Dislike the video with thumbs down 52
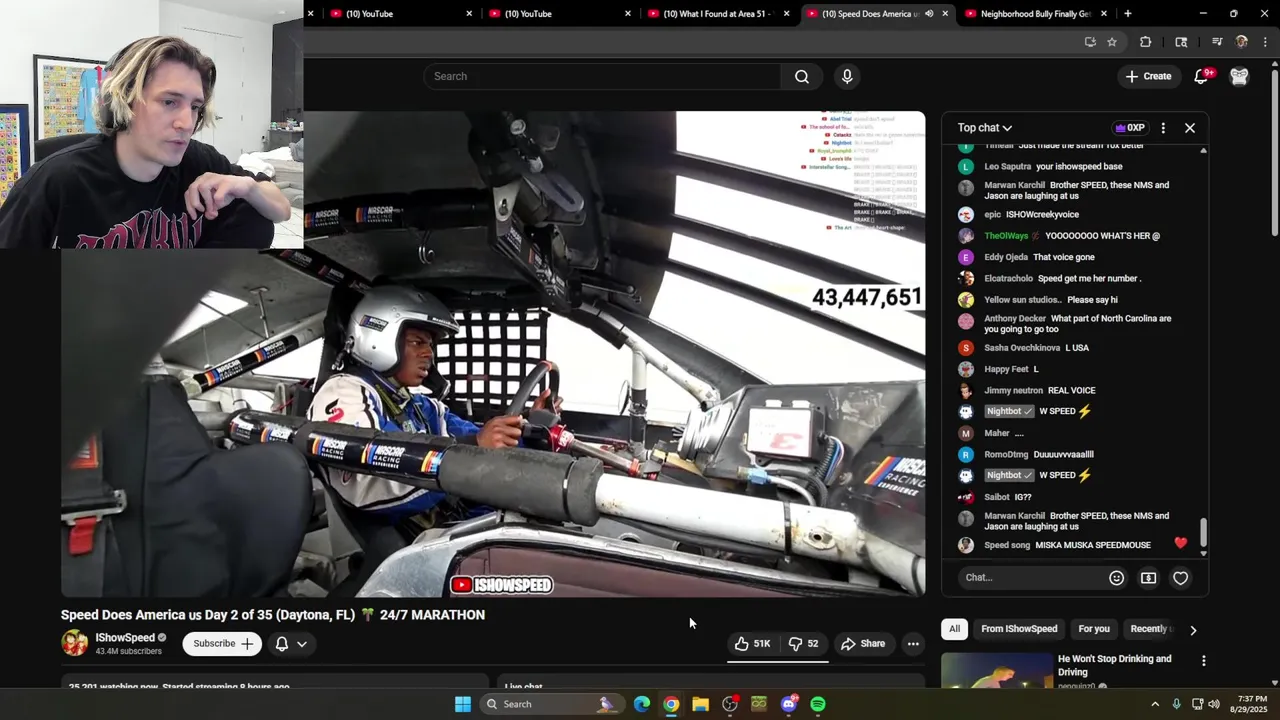This screenshot has width=1280, height=720. [803, 644]
